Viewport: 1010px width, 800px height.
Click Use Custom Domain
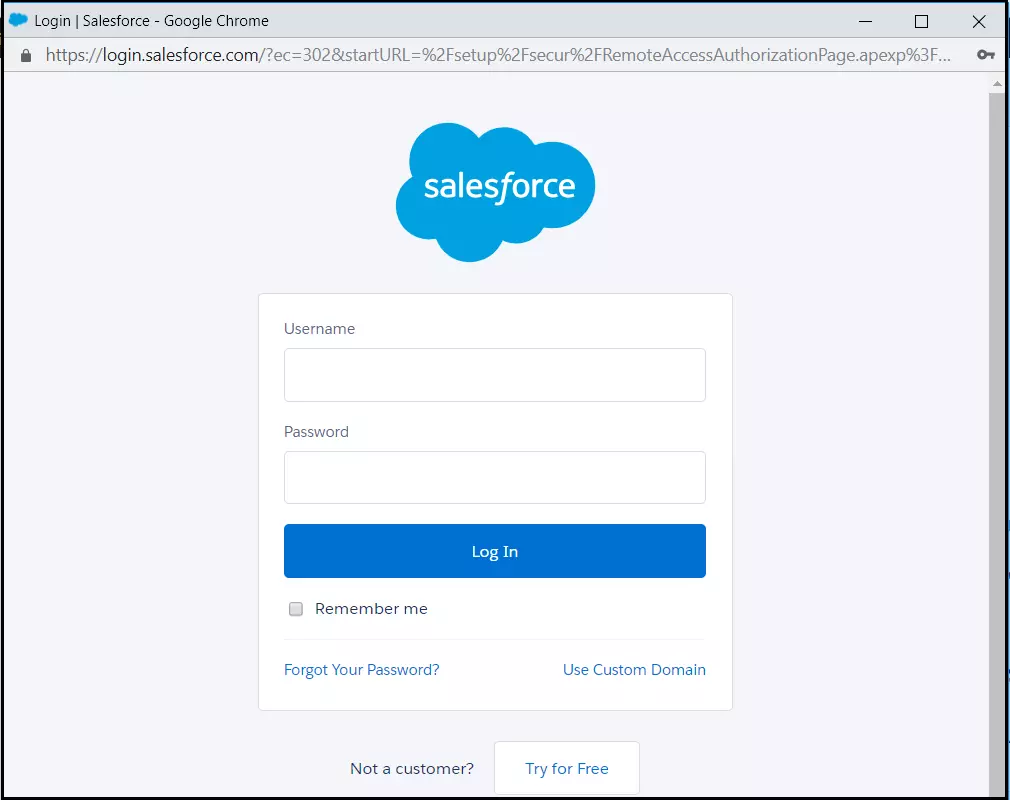click(x=634, y=669)
